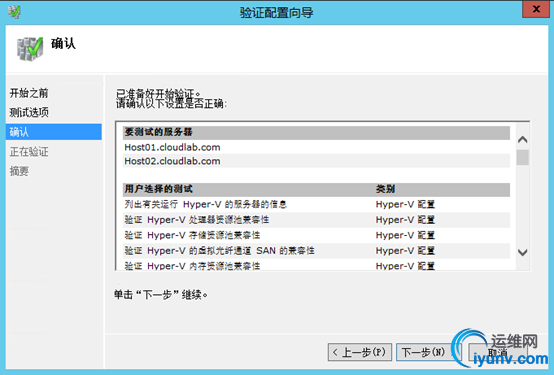554x375 pixels.
Task: Go to the 测试选项 step
Action: point(29,112)
